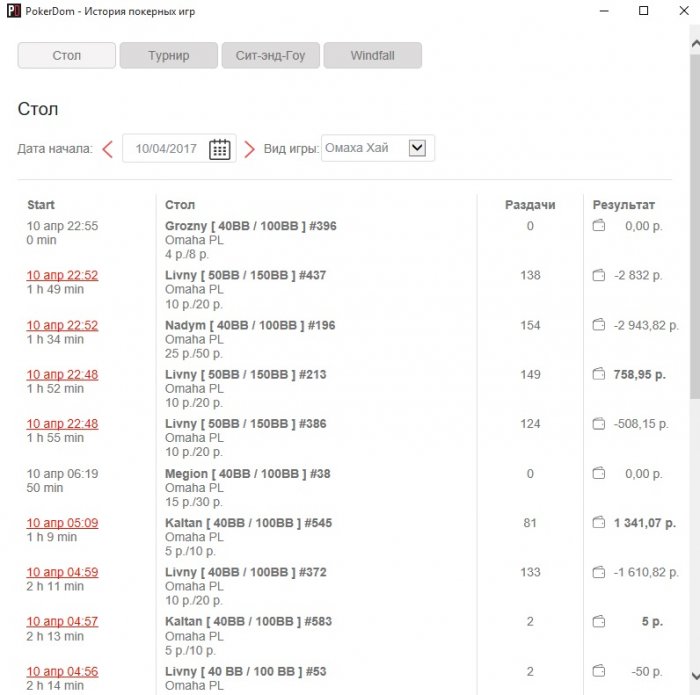
Task: Select table name Livny [ 40BB / 100BB ] #372
Action: pos(246,572)
